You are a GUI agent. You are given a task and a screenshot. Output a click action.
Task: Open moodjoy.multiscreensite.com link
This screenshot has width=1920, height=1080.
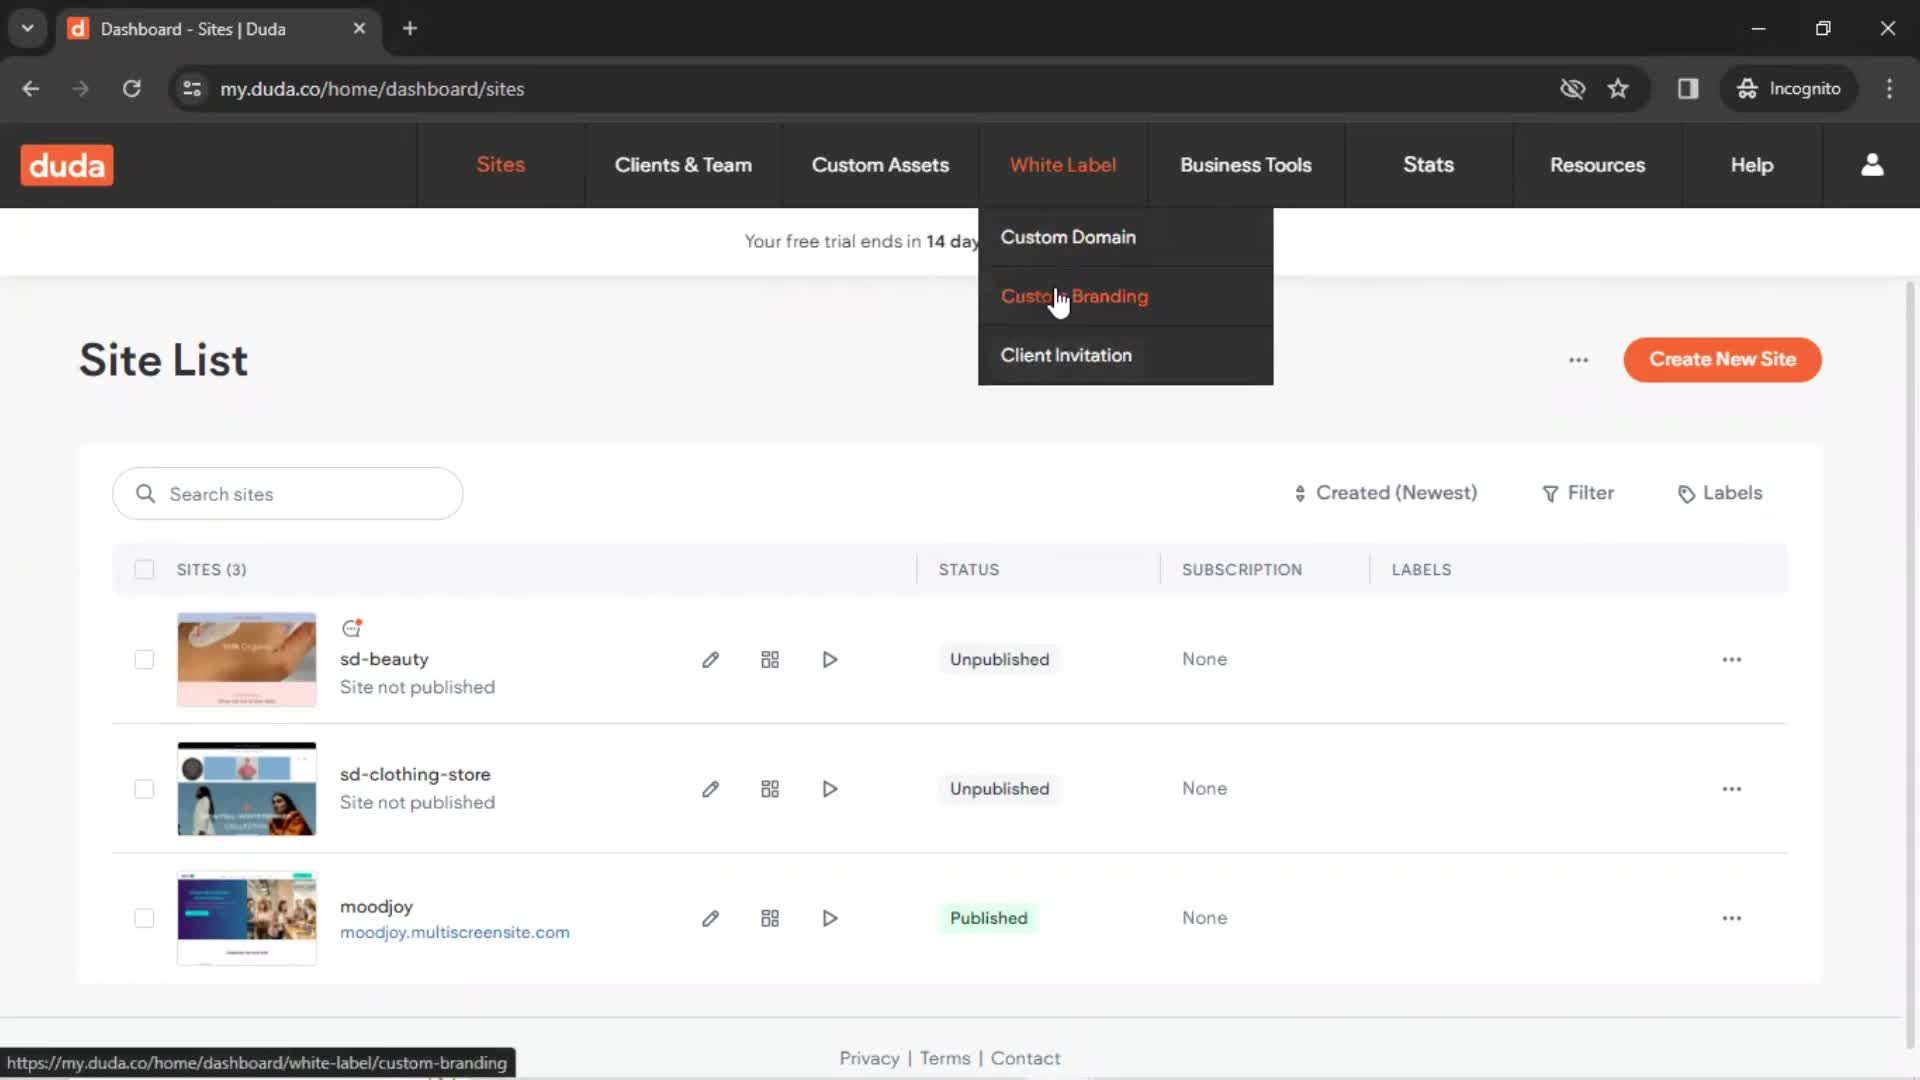click(x=455, y=932)
